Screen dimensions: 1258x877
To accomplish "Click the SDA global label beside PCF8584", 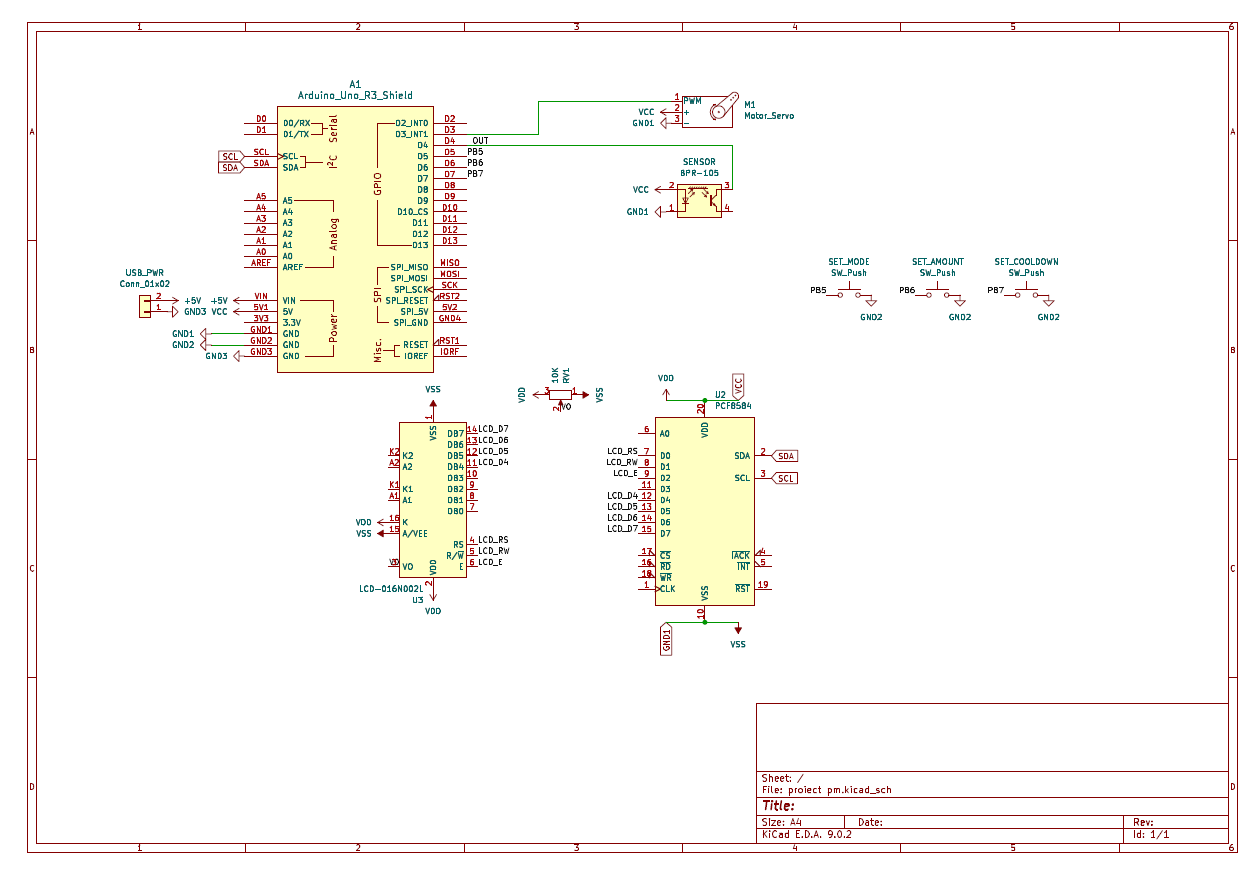I will tap(786, 456).
